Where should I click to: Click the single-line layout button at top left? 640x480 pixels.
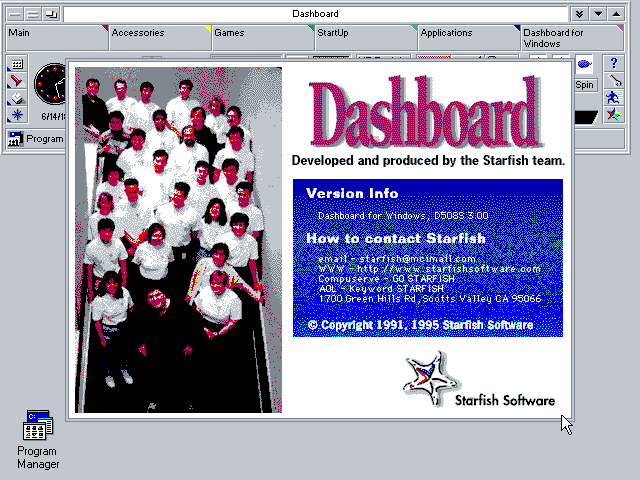click(15, 14)
